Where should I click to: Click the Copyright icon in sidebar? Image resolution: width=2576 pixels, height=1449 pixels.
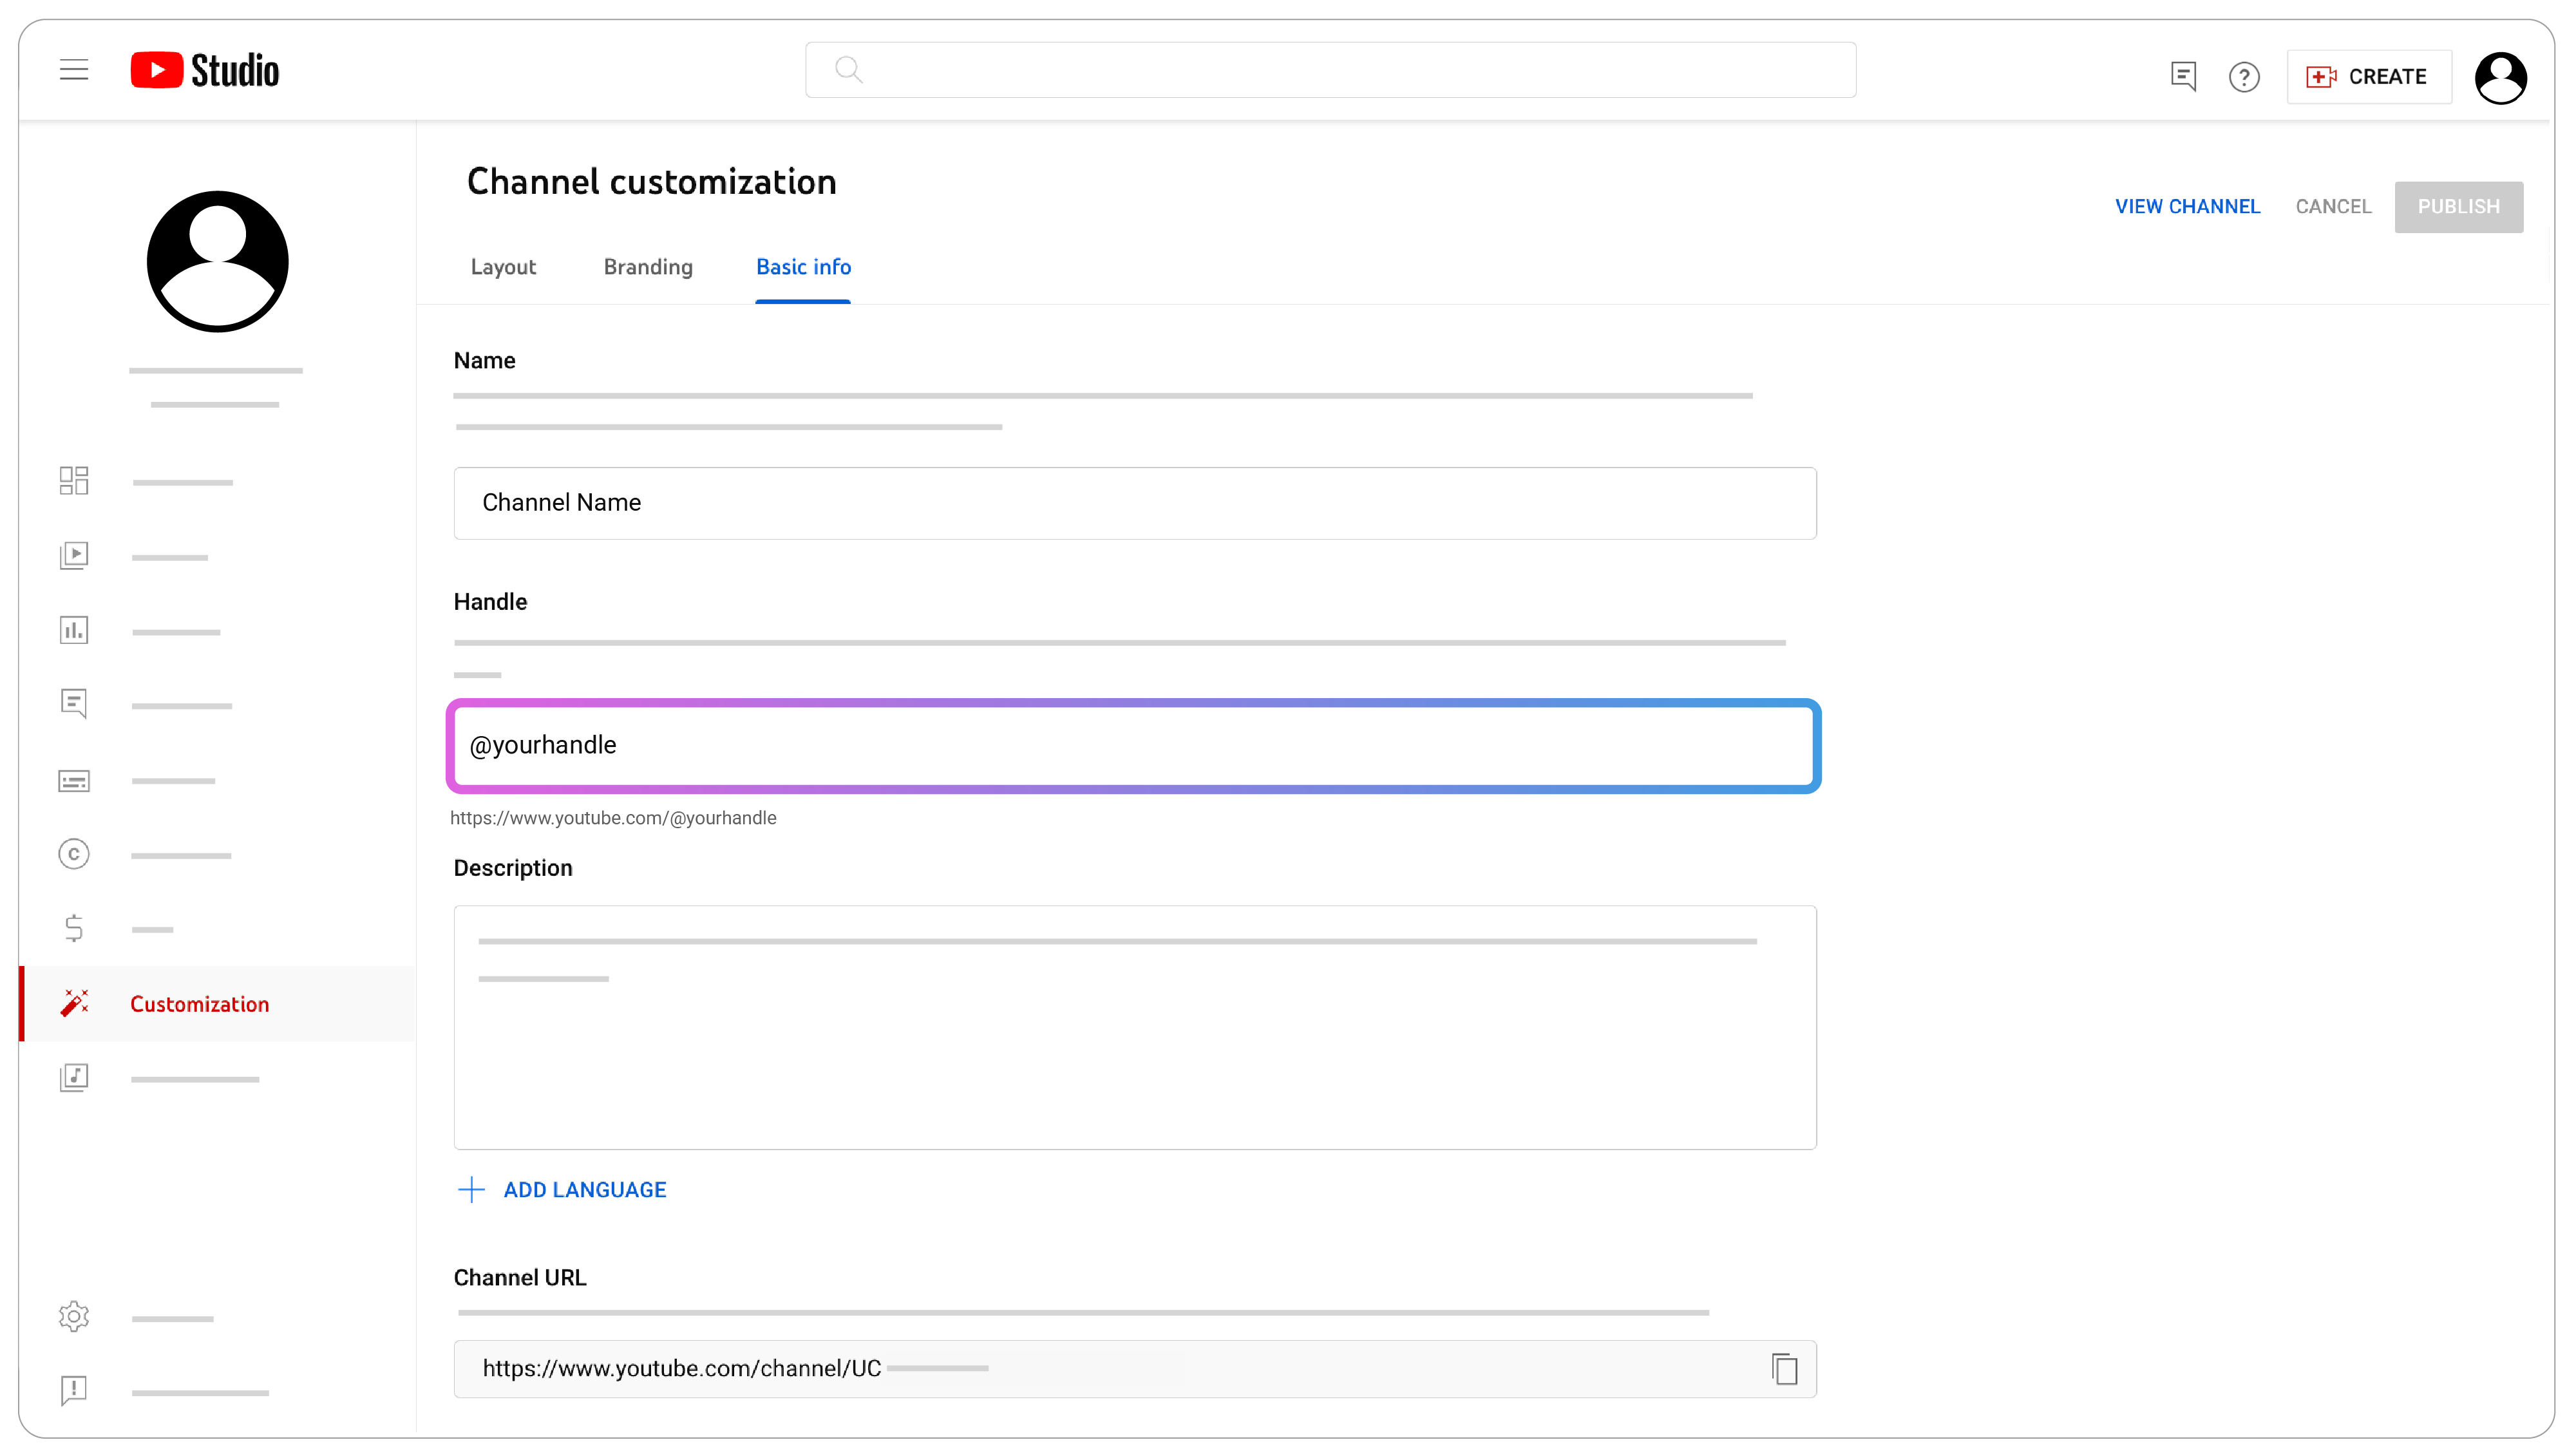tap(73, 853)
